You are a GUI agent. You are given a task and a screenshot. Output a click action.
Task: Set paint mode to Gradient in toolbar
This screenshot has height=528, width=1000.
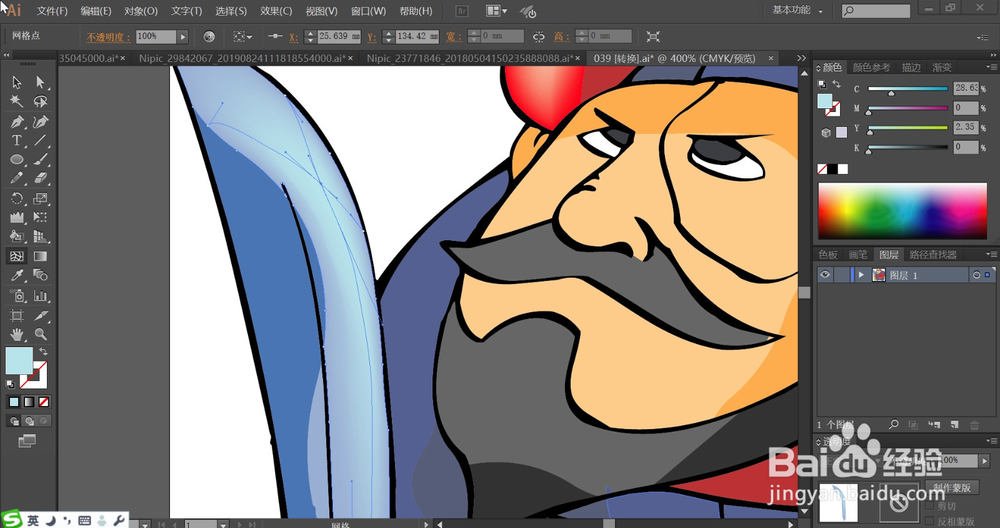(29, 402)
